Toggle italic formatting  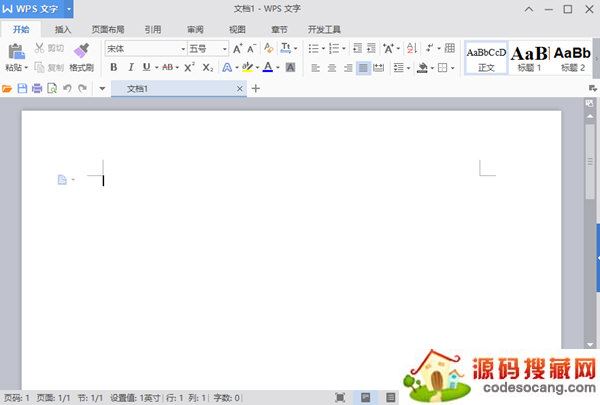point(130,67)
